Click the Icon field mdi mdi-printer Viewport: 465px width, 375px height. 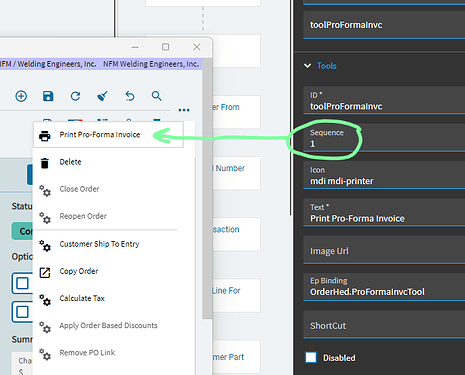pos(384,175)
